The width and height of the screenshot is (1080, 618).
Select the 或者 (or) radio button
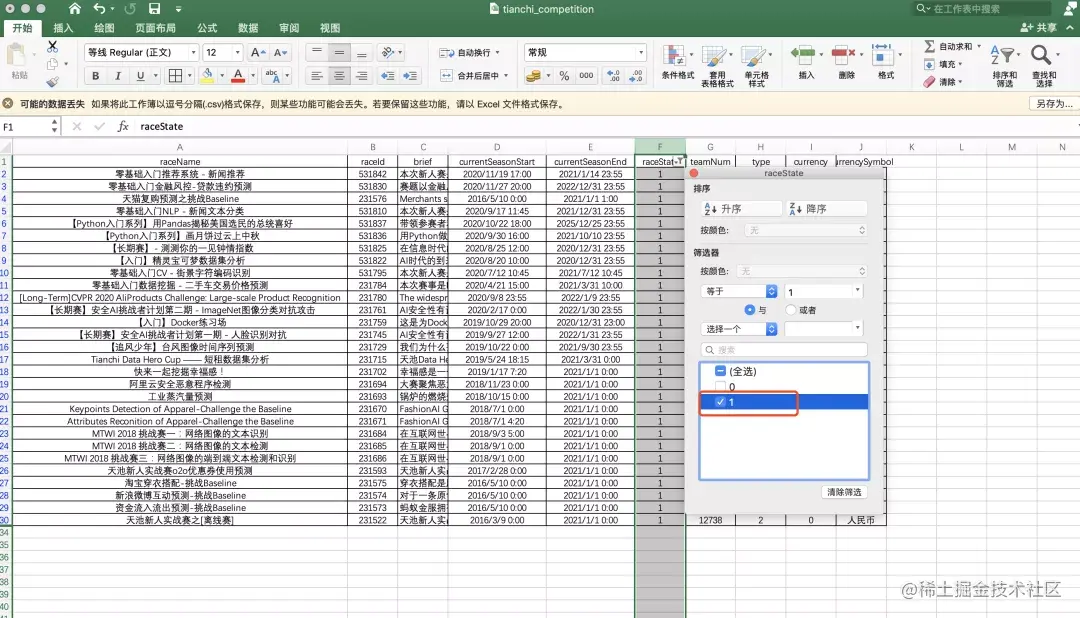click(x=791, y=310)
